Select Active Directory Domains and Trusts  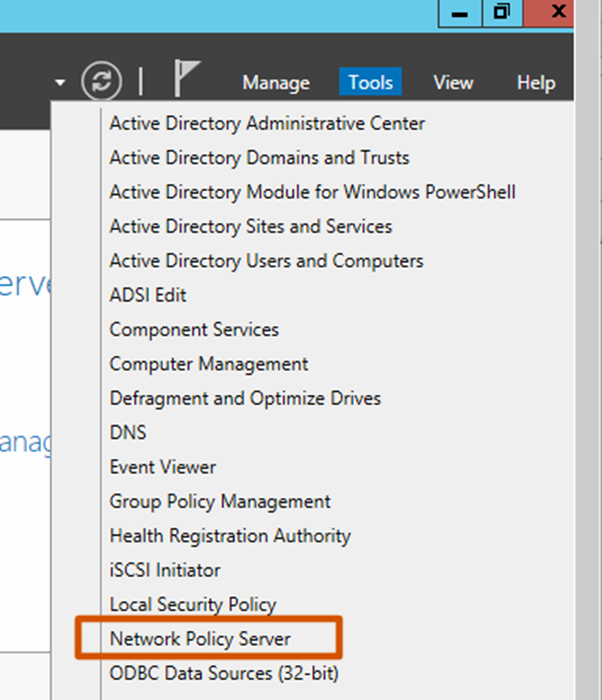(x=259, y=158)
